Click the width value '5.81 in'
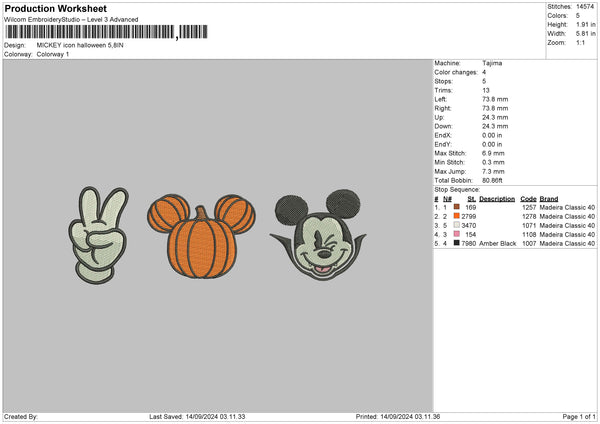600x424 pixels. [x=585, y=34]
